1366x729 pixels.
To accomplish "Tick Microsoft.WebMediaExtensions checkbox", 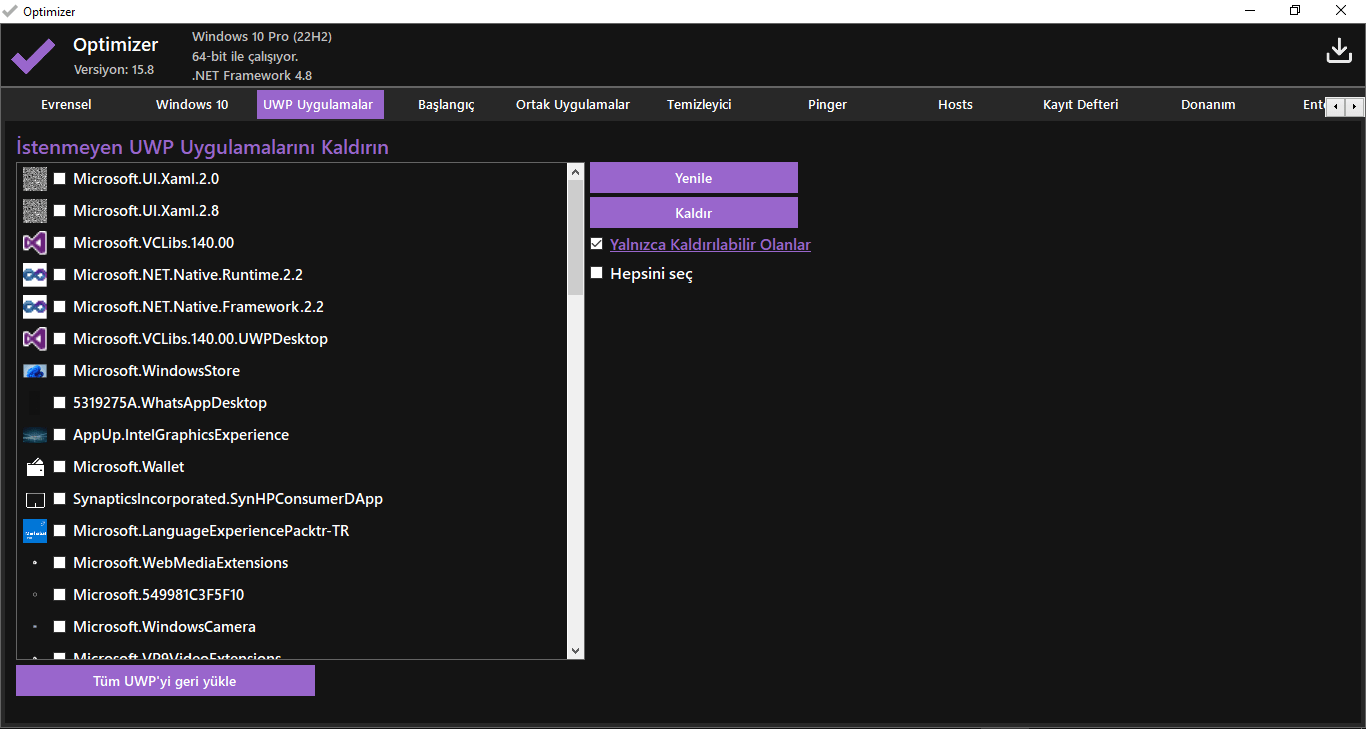I will point(60,563).
